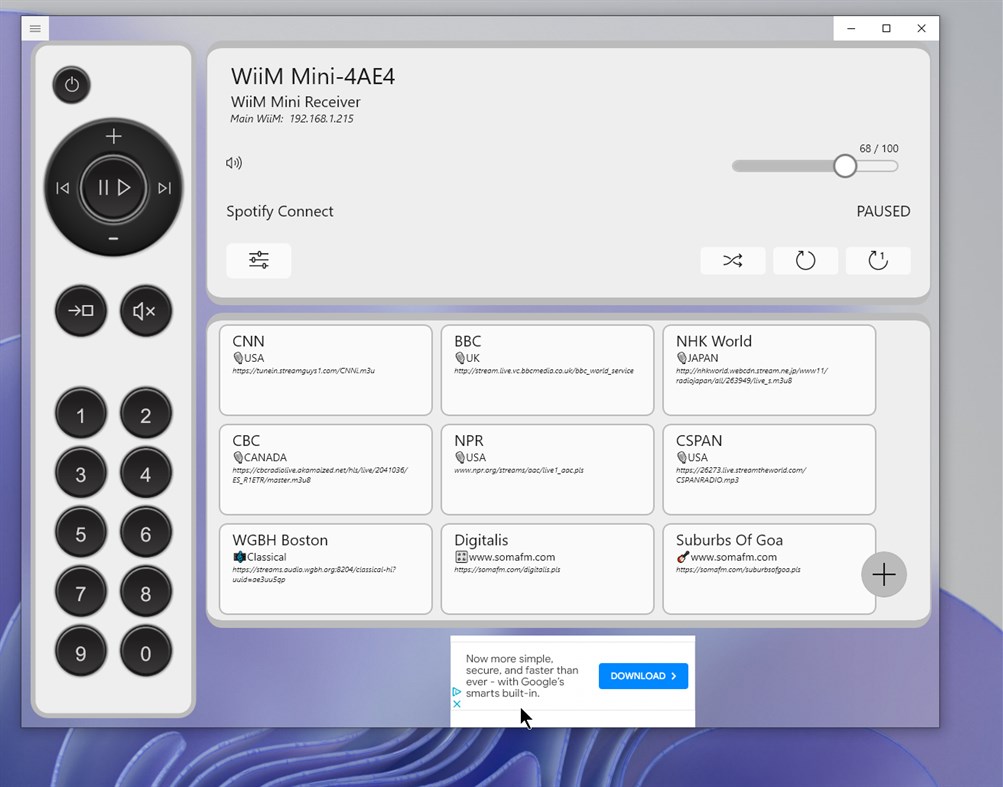1003x787 pixels.
Task: Enable repeat one playback
Action: point(877,260)
